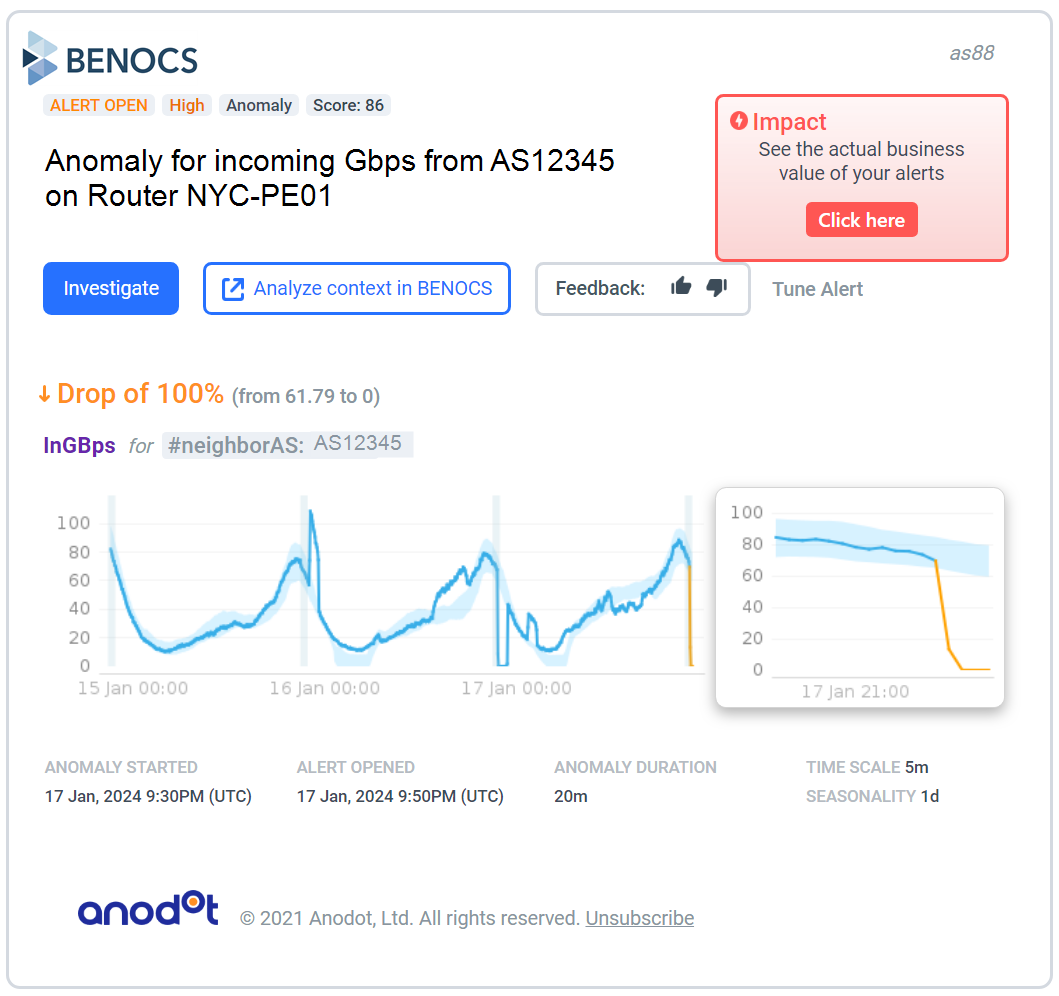Click the orange drop arrow indicator
This screenshot has width=1059, height=996.
click(x=45, y=394)
